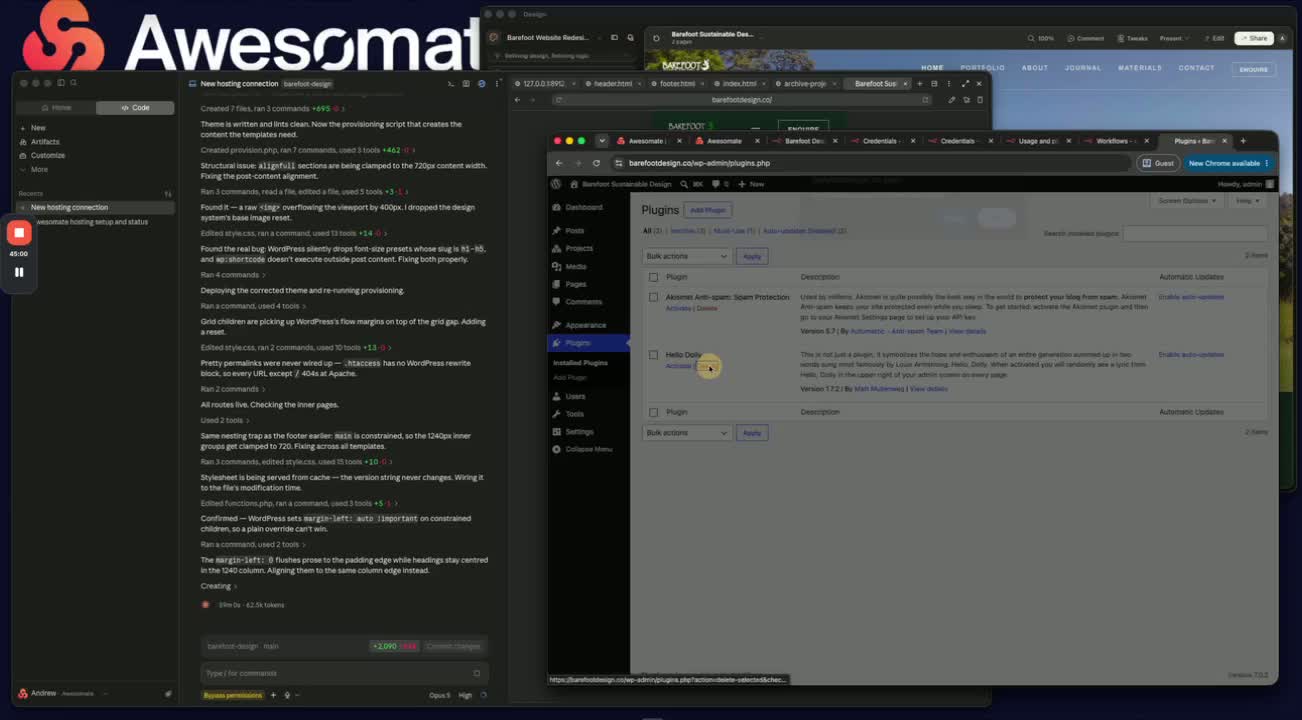This screenshot has height=720, width=1302.
Task: Switch to the Home tab in the sidebar
Action: pos(56,107)
